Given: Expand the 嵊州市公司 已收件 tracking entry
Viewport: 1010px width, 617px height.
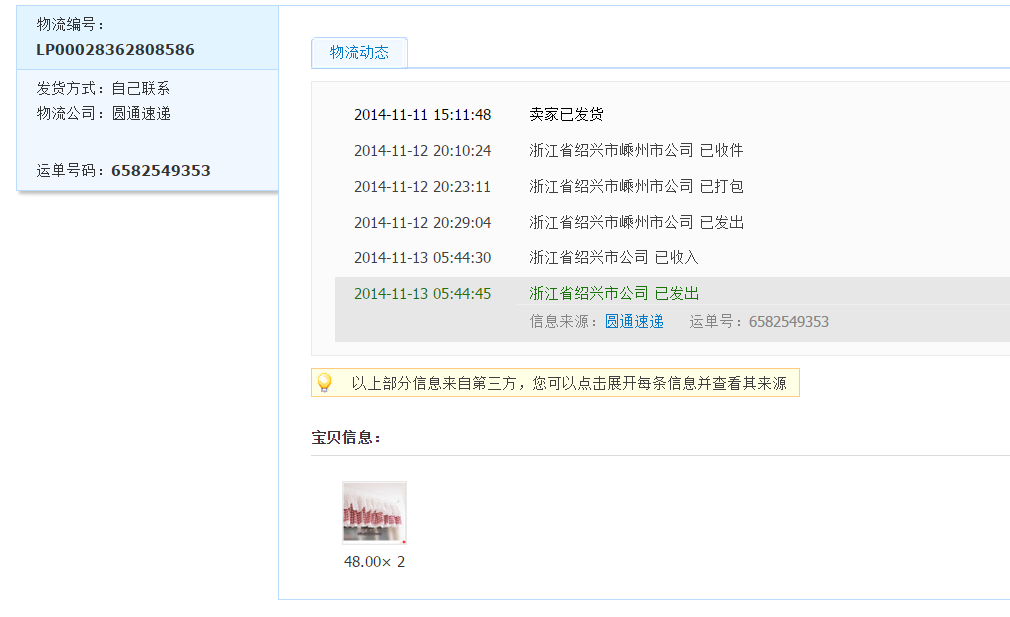Looking at the screenshot, I should tap(636, 151).
